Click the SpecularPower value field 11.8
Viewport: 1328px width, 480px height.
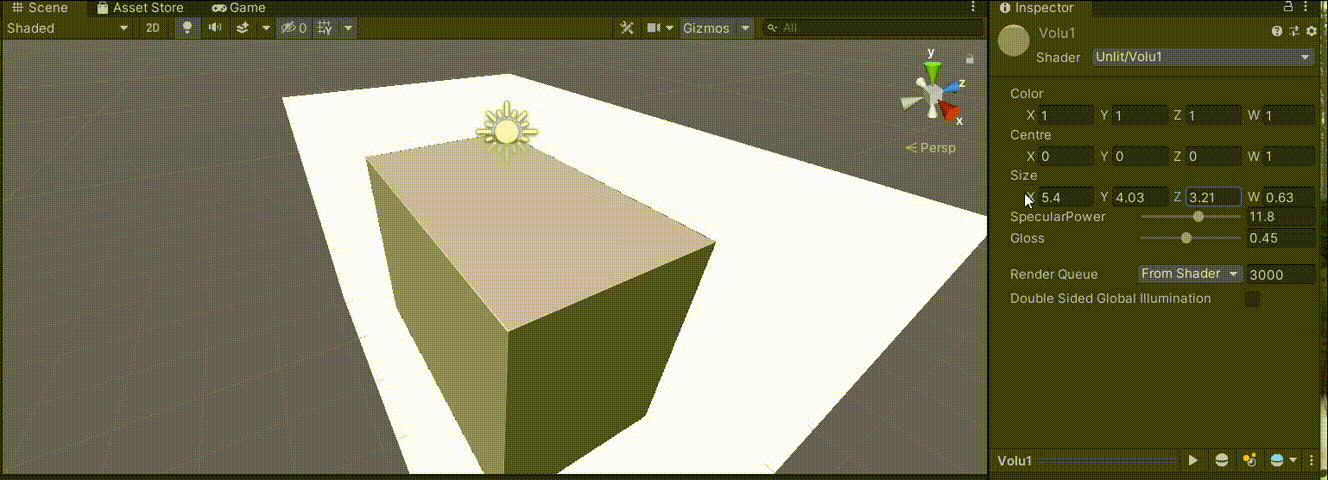click(x=1280, y=217)
